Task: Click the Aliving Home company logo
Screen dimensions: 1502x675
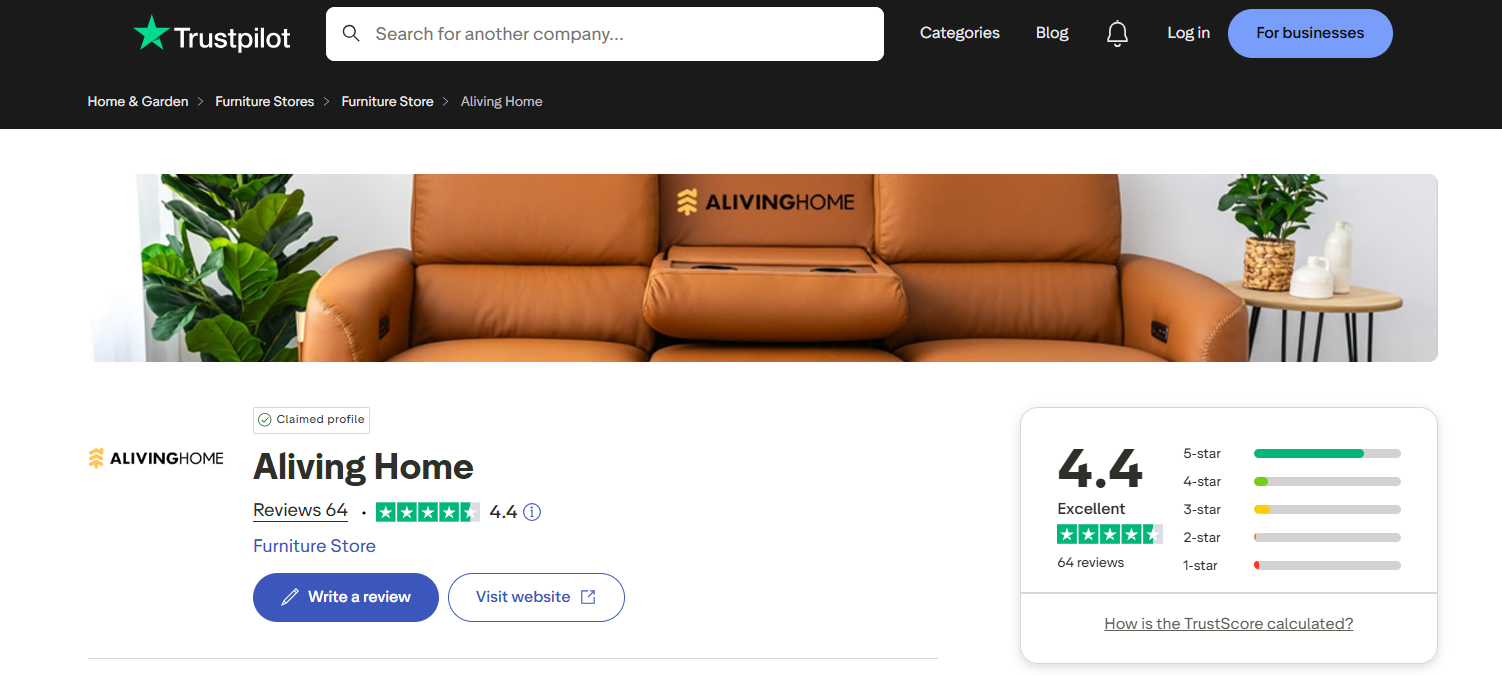Action: click(x=156, y=458)
